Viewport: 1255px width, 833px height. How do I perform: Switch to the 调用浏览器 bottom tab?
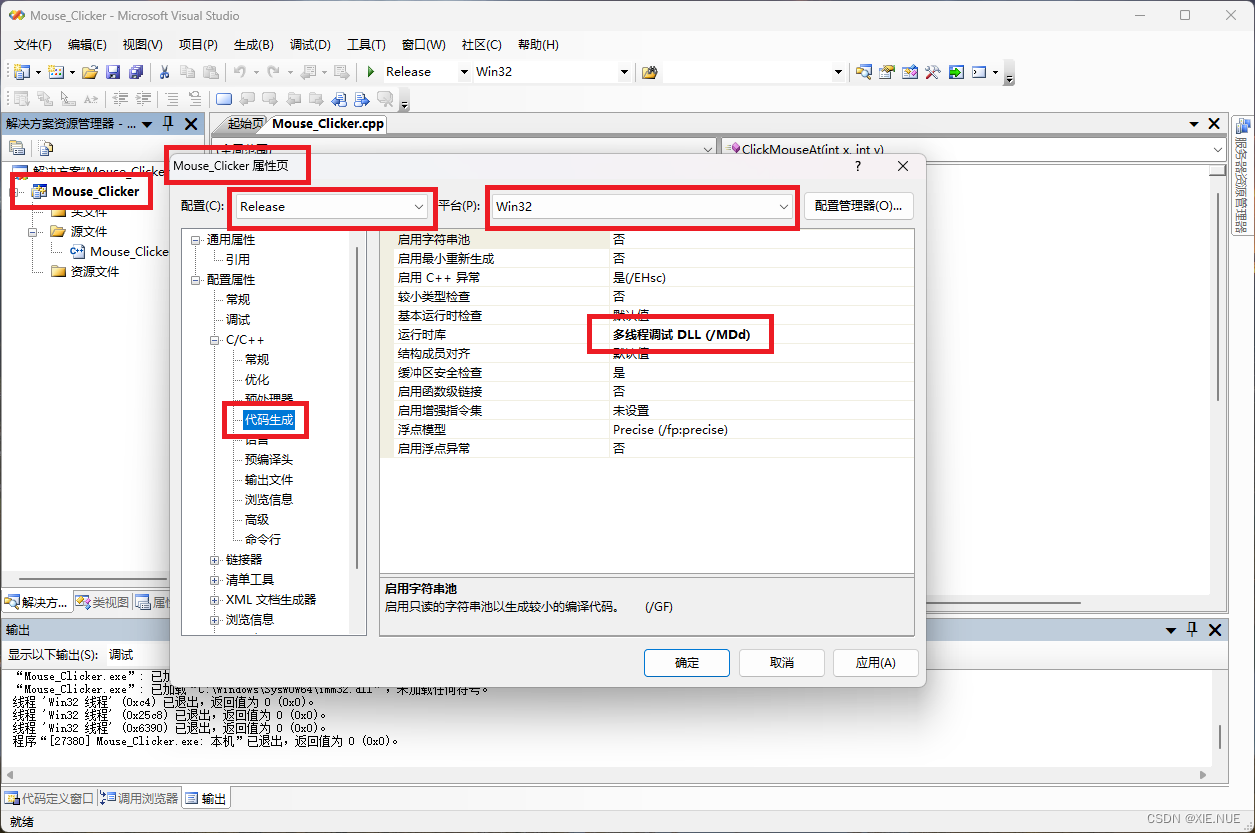(139, 798)
